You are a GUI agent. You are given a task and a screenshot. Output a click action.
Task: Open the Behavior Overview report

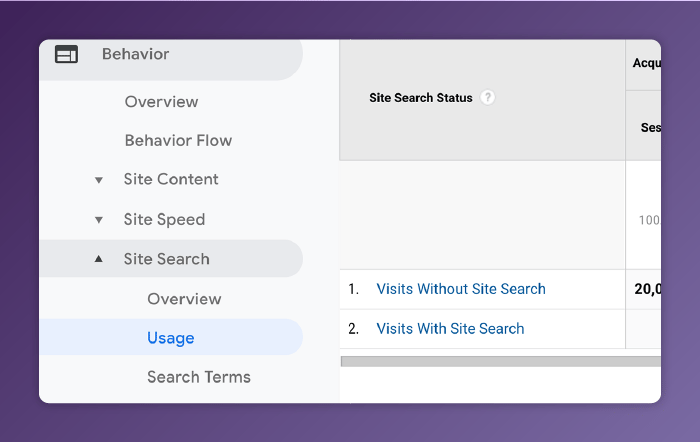point(161,102)
